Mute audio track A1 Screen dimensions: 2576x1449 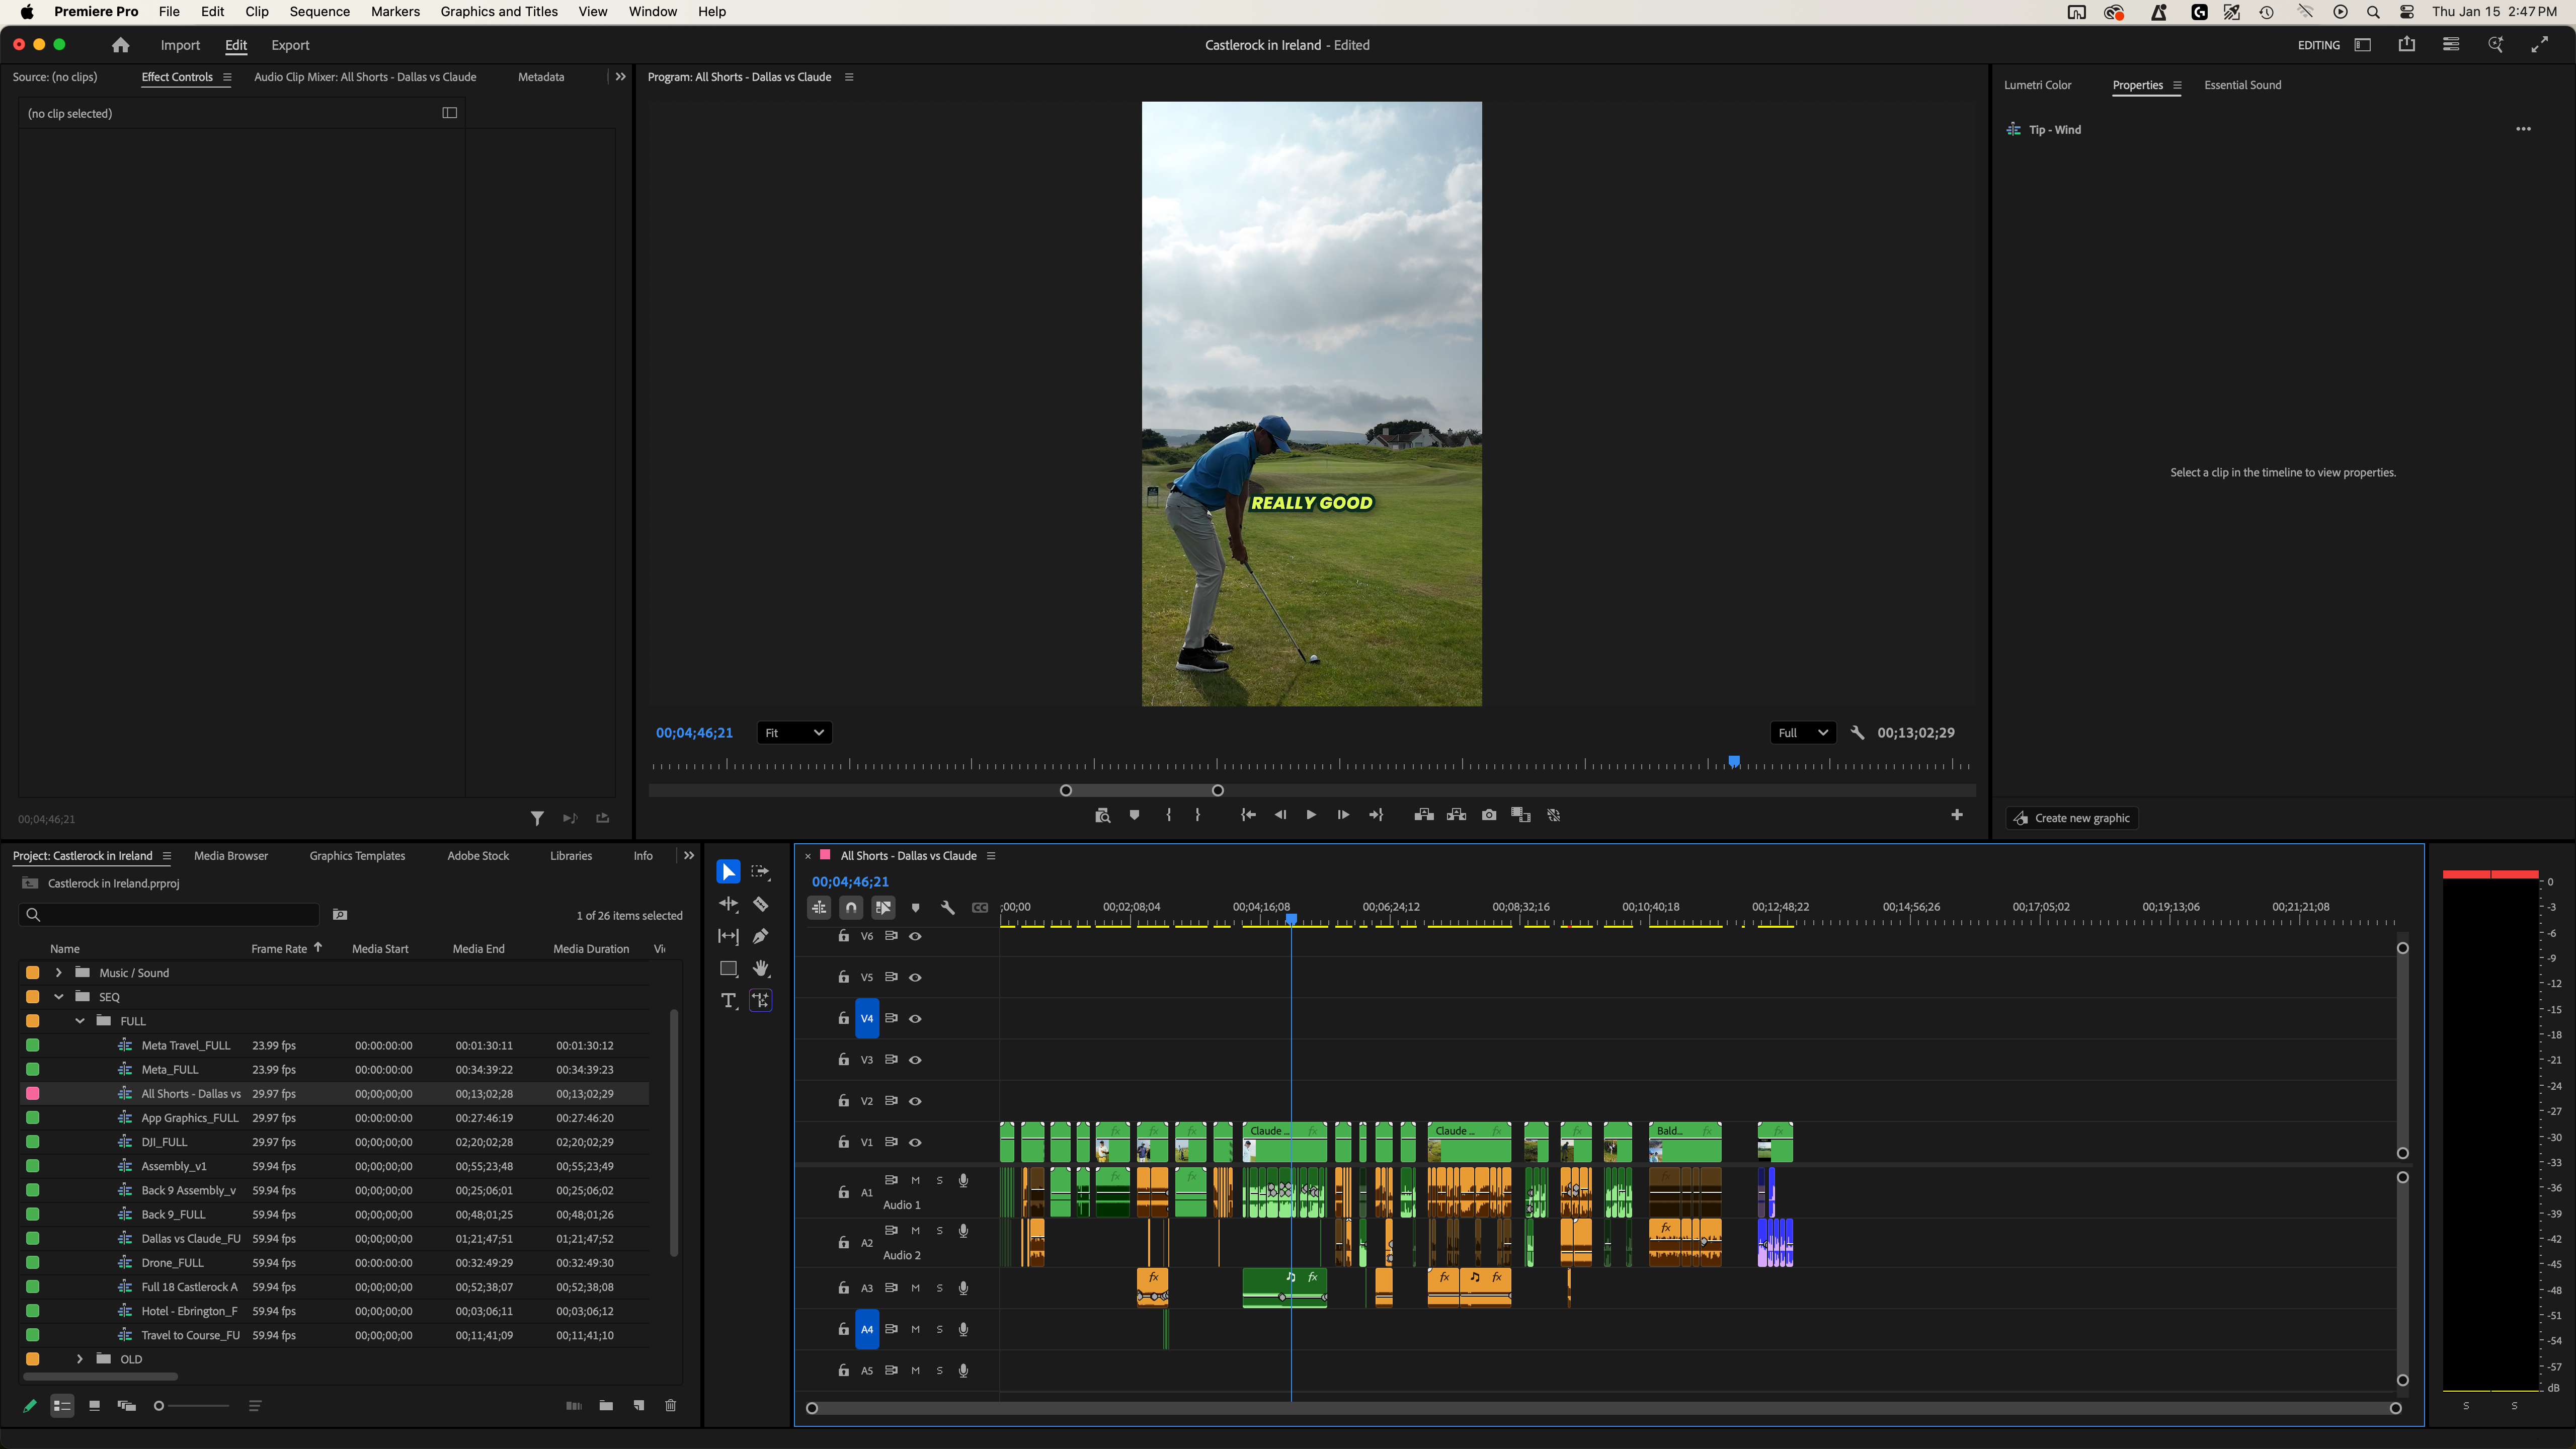point(915,1180)
